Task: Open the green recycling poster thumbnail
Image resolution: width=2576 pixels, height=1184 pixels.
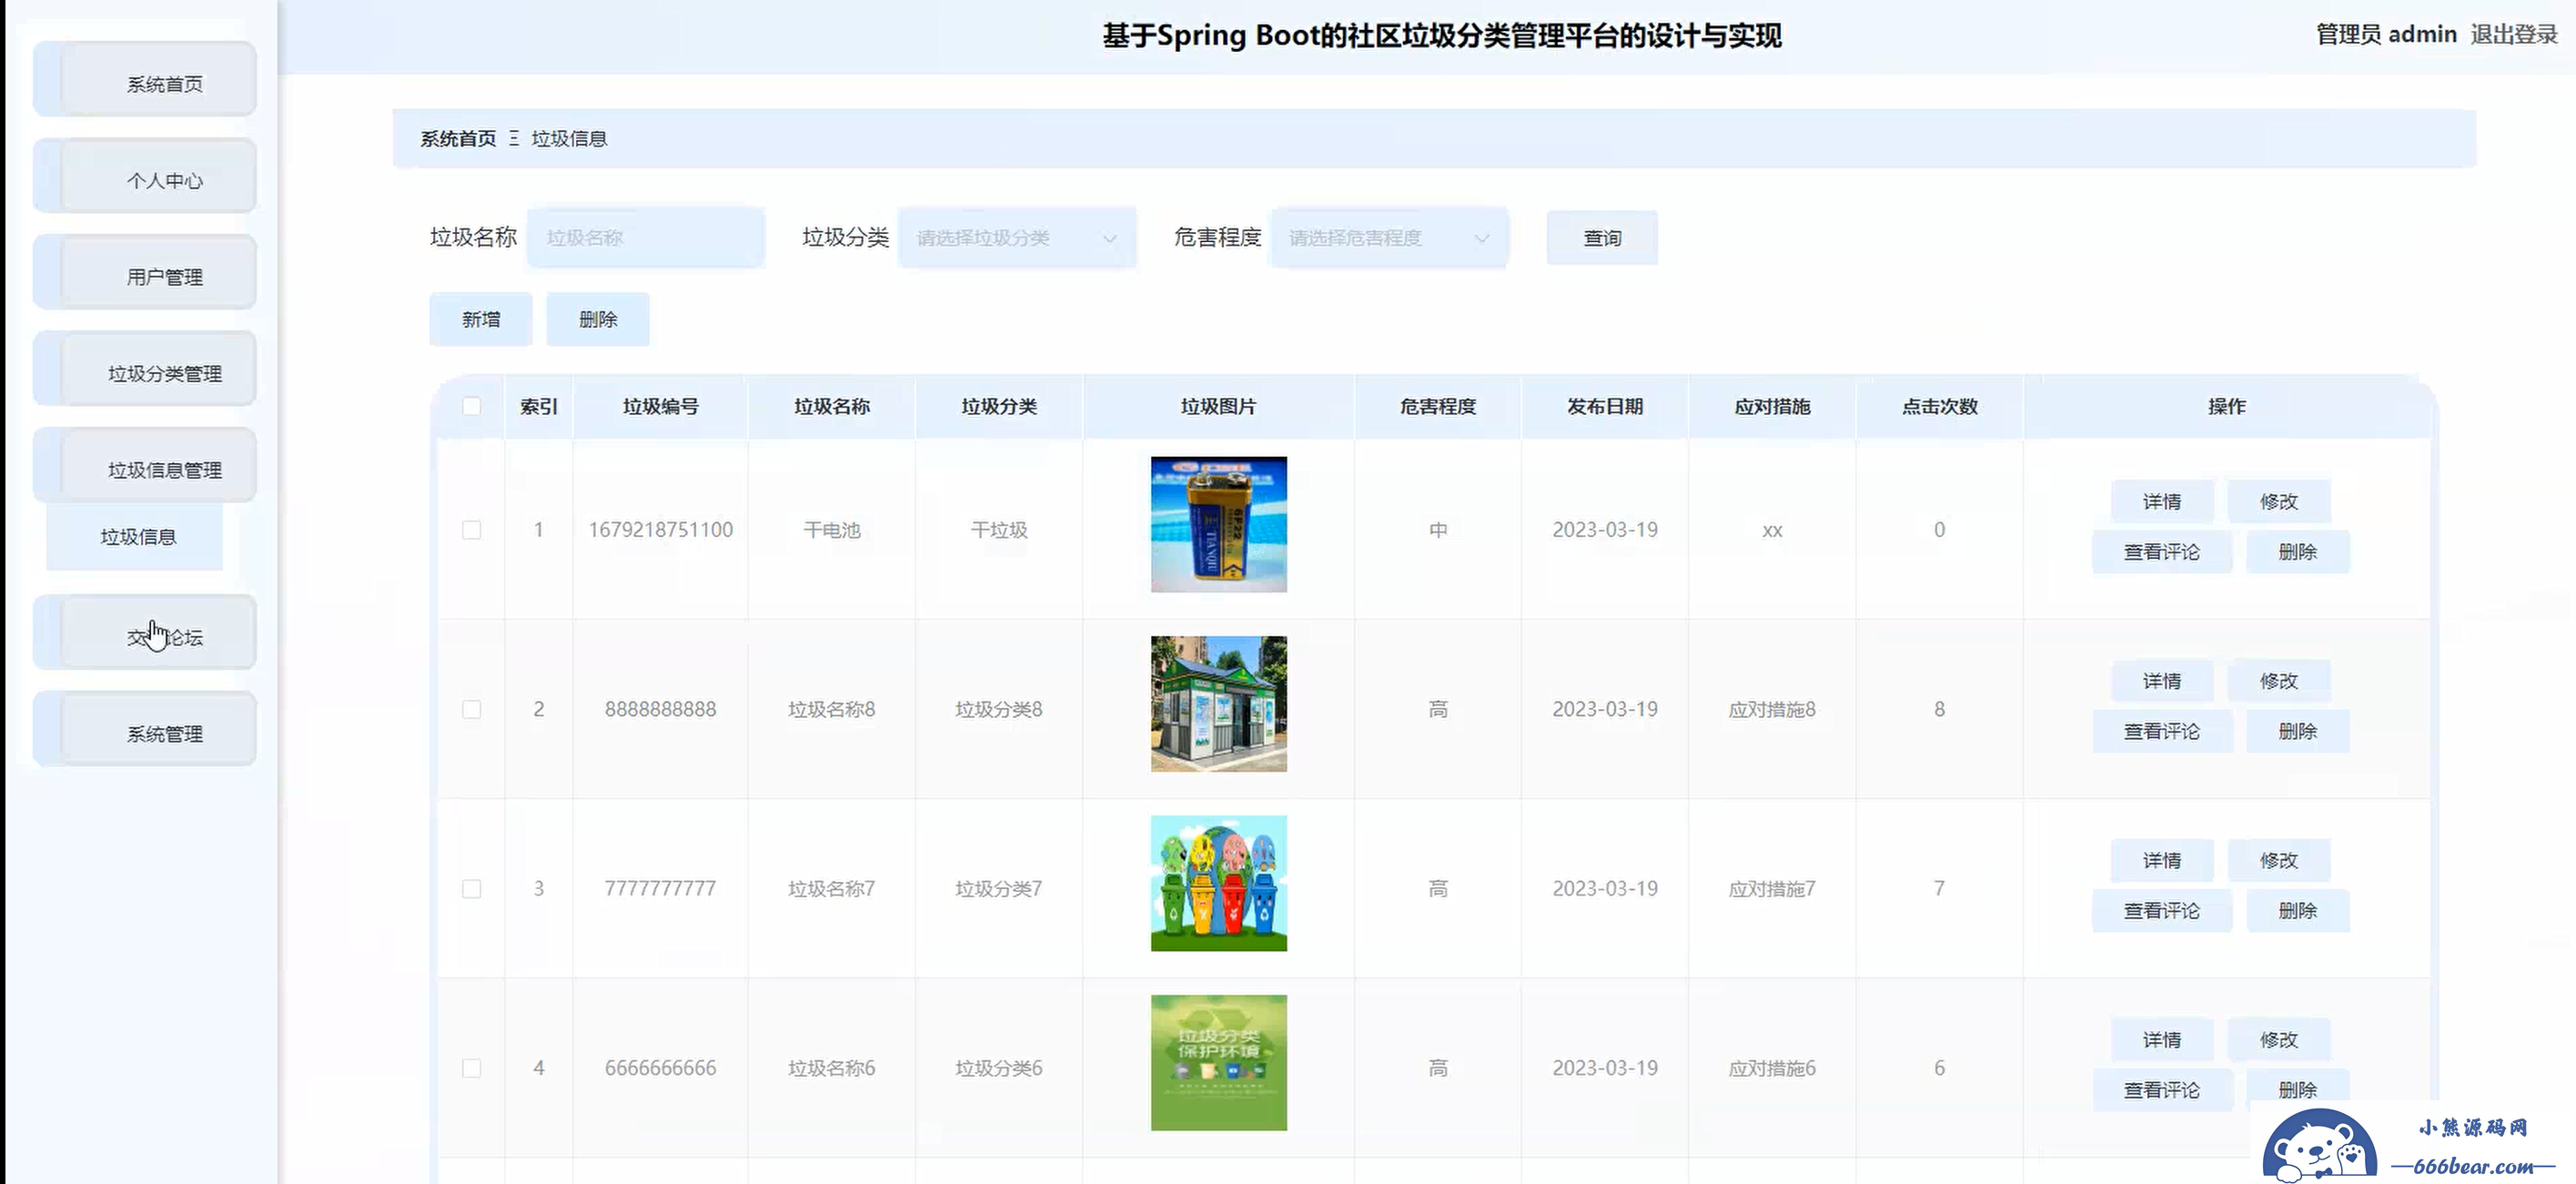Action: point(1218,1062)
